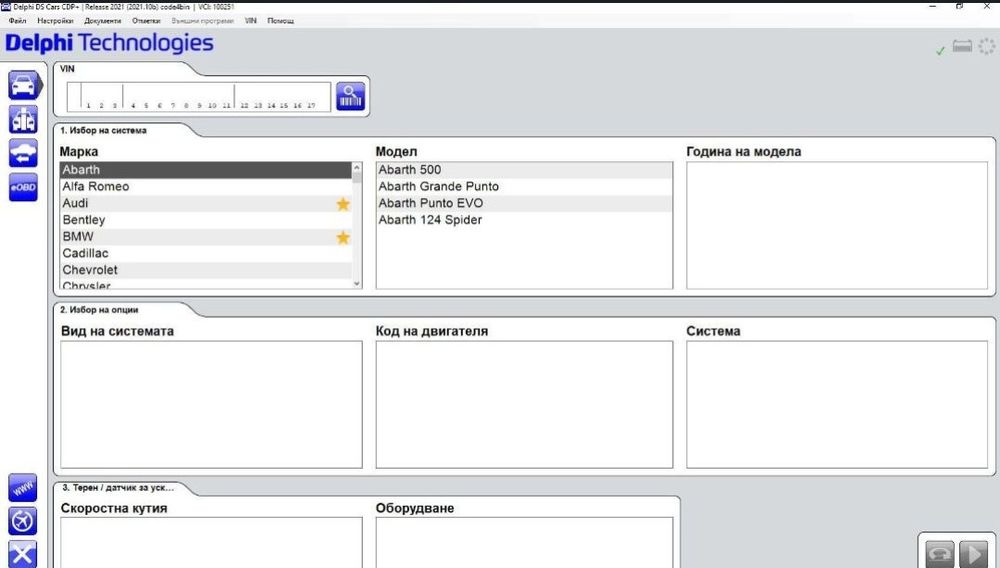The image size is (1000, 568).
Task: Select Chevrolet in the brand list
Action: pos(205,270)
